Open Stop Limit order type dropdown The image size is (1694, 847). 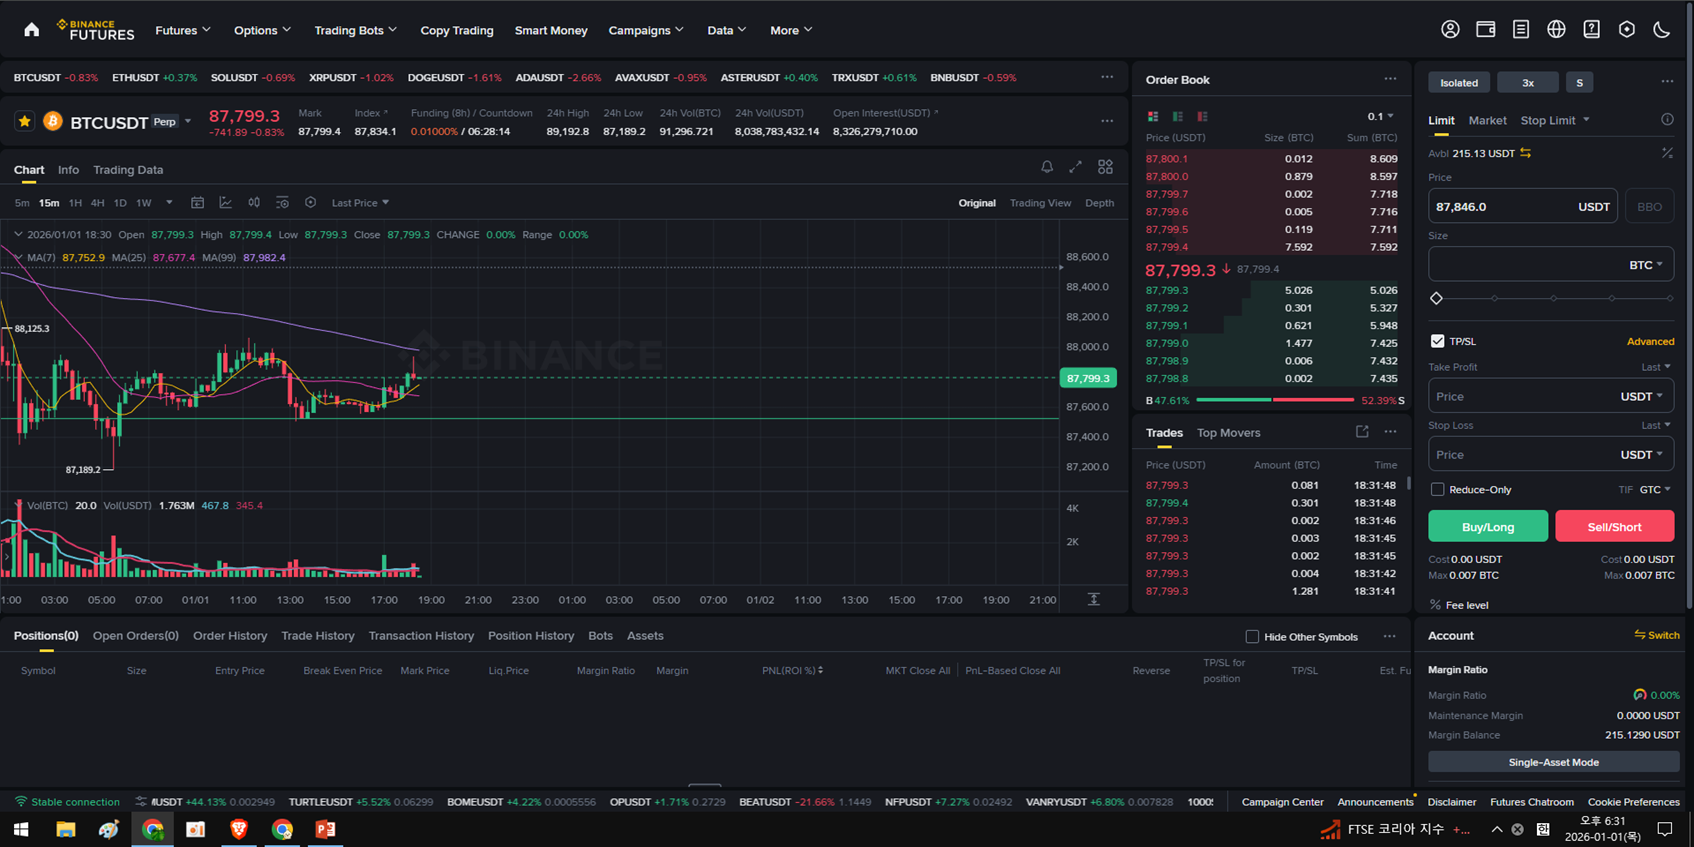click(1555, 120)
